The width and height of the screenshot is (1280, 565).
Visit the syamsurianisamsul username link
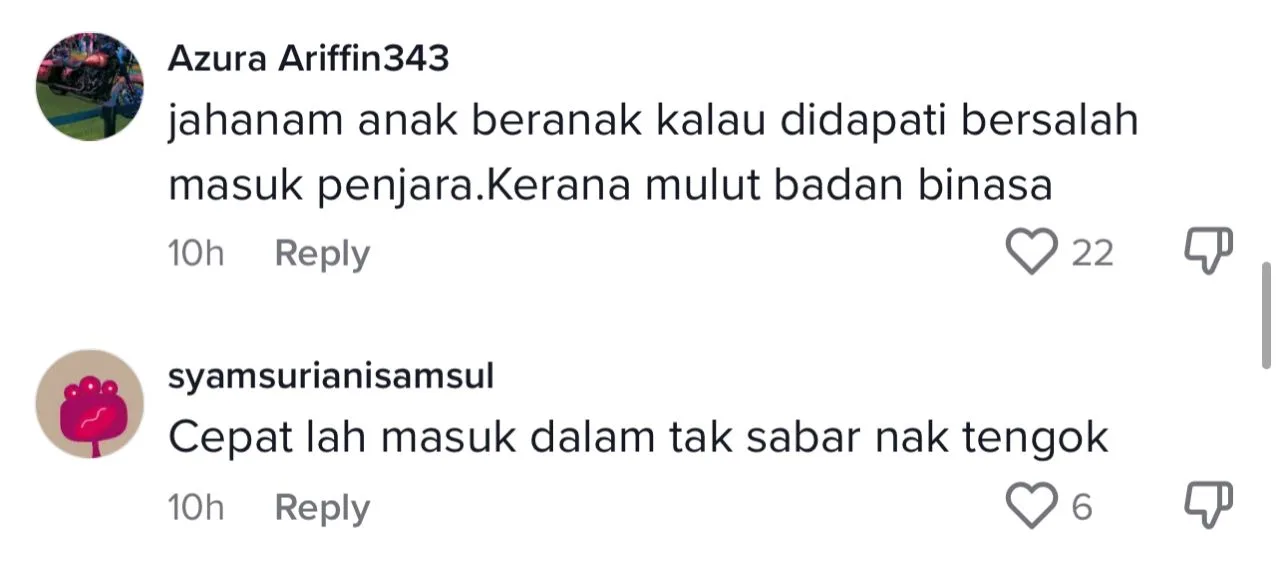331,377
